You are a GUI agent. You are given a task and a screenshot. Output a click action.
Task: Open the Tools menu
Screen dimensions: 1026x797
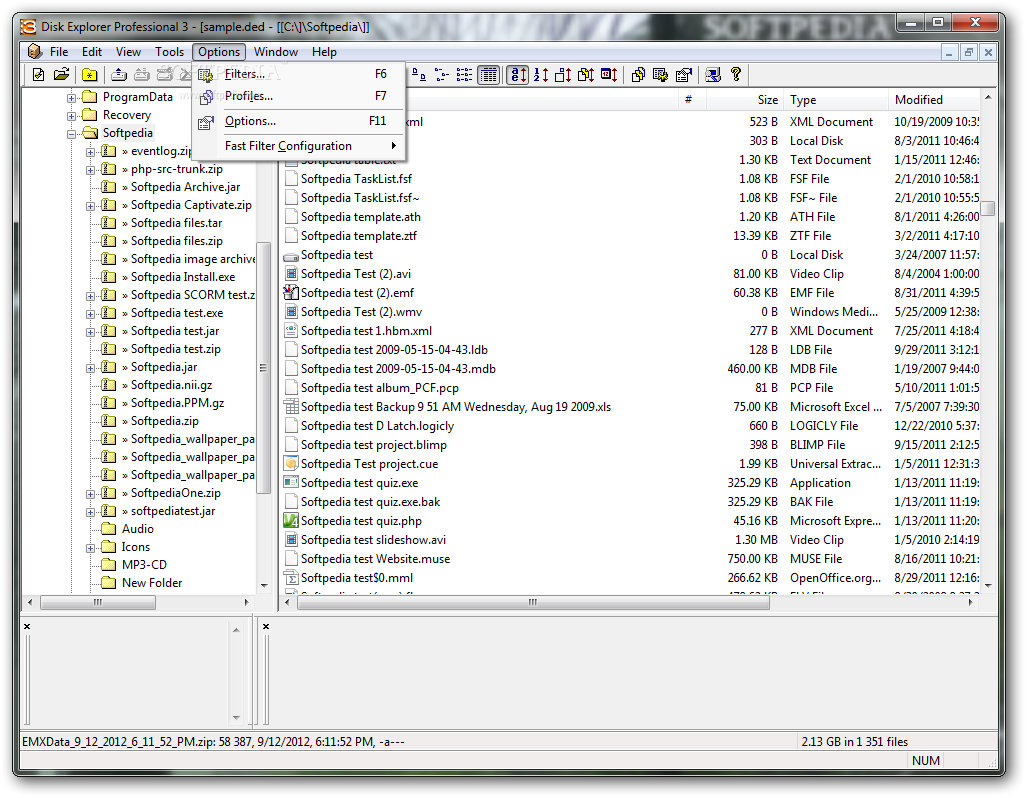pyautogui.click(x=169, y=52)
